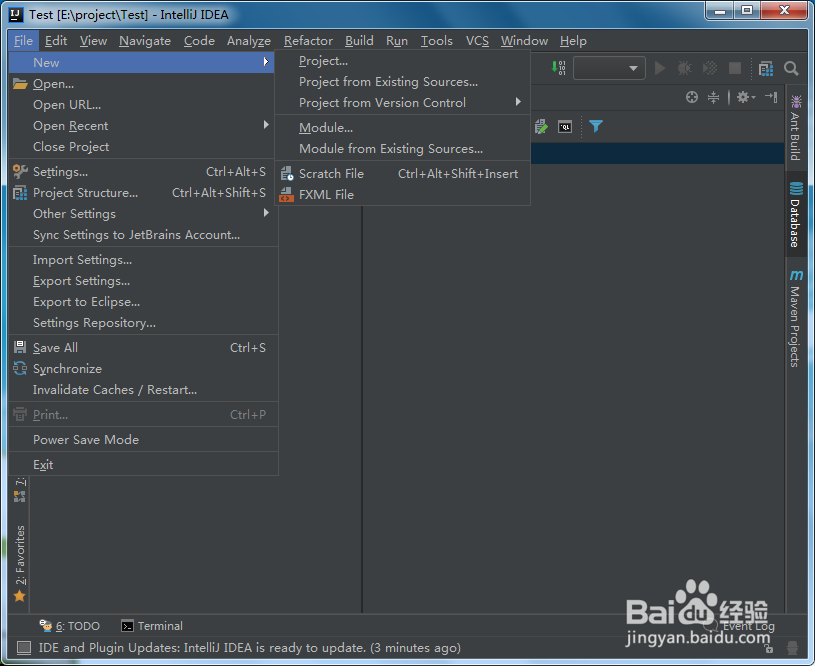Create new Project... from submenu
This screenshot has width=815, height=666.
click(x=402, y=61)
